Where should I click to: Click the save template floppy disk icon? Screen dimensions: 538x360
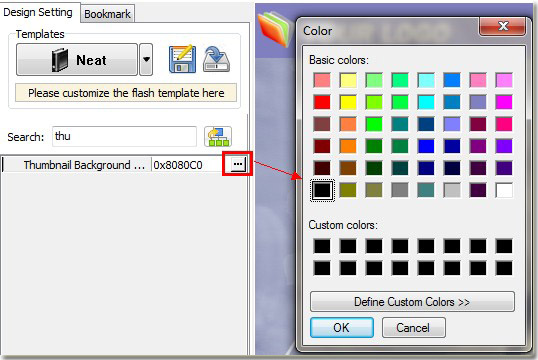click(x=182, y=59)
